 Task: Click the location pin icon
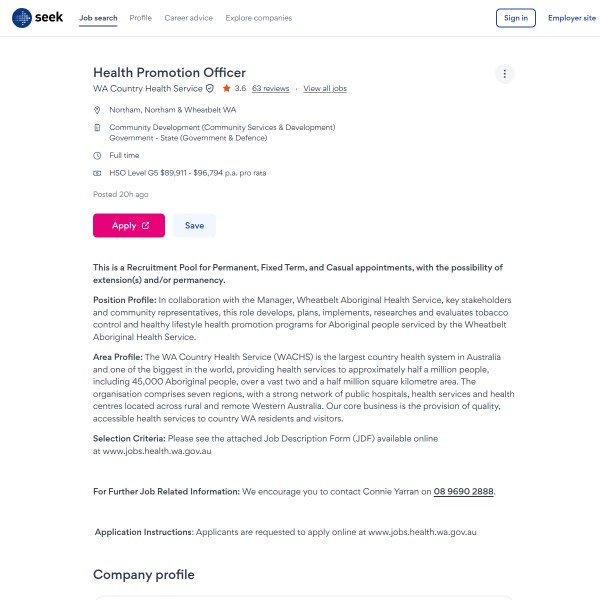pos(97,109)
